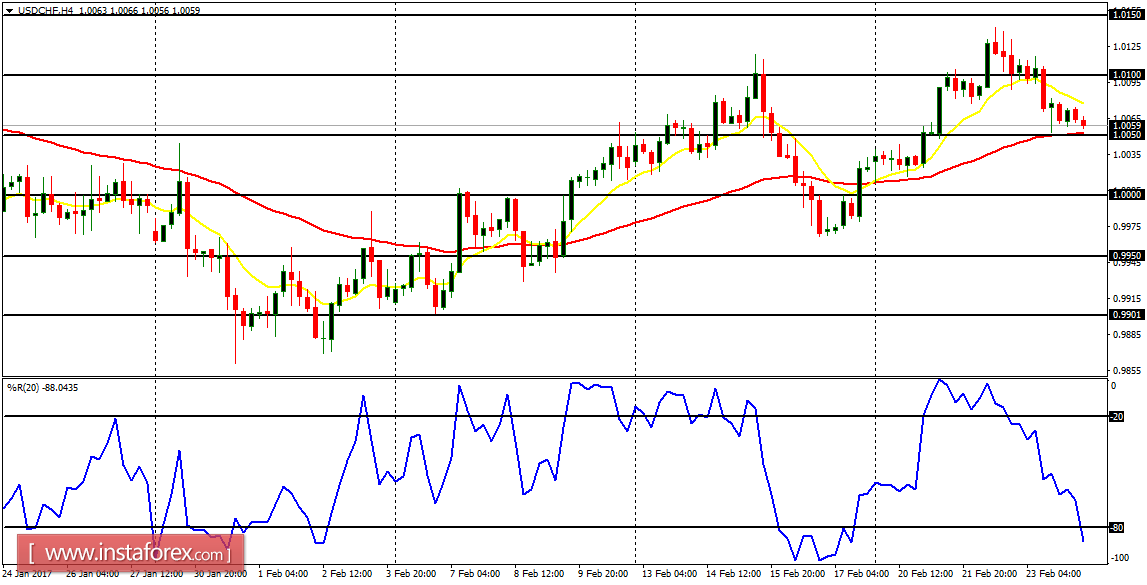Click the 0.9855 price axis value
Viewport: 1147px width, 585px height.
1127,371
